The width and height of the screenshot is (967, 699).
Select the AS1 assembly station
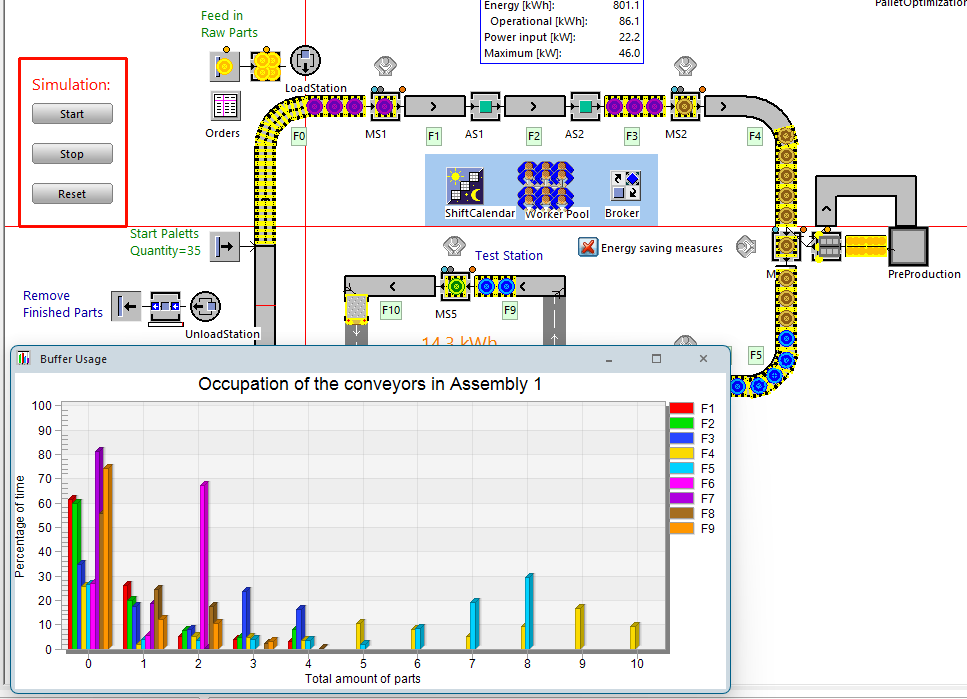485,106
